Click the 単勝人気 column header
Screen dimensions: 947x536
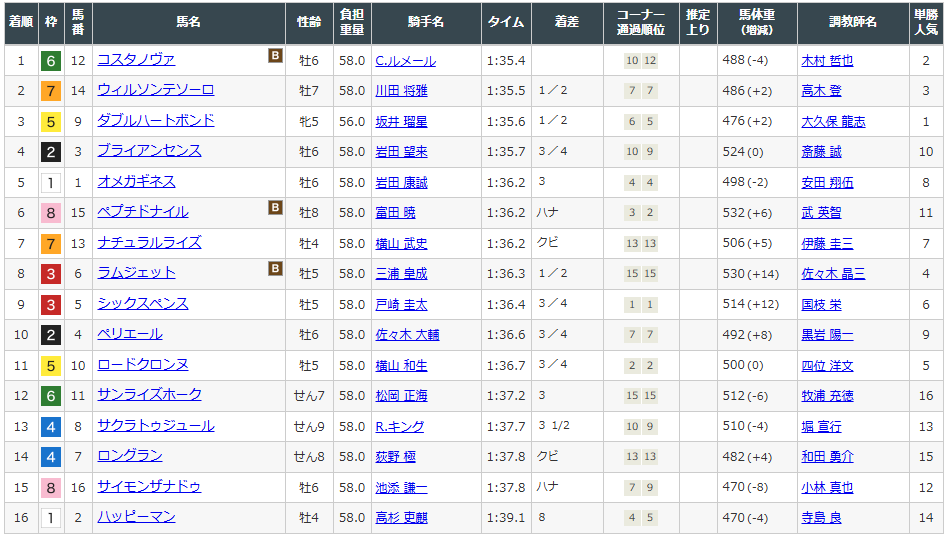(926, 22)
